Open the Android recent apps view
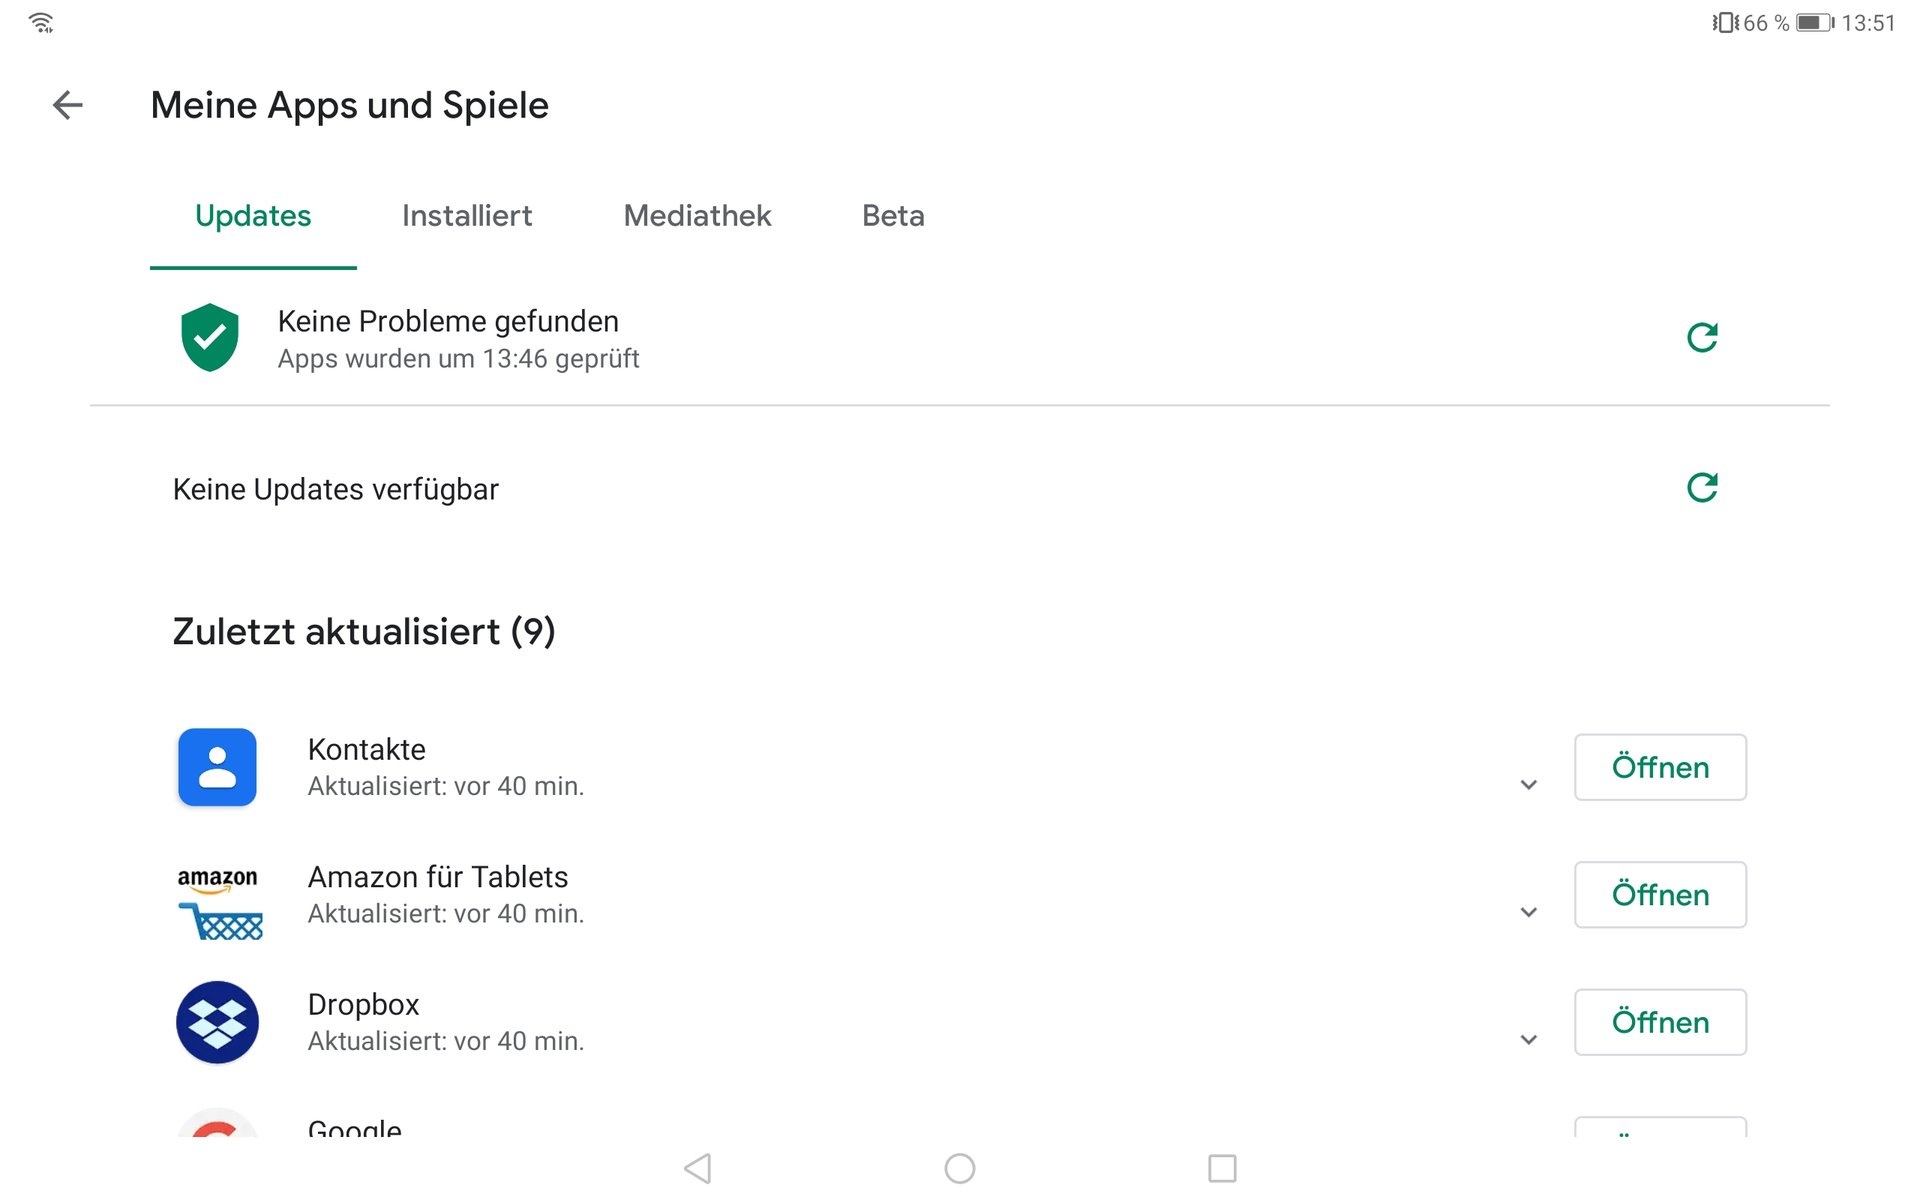The width and height of the screenshot is (1920, 1200). coord(1222,1168)
